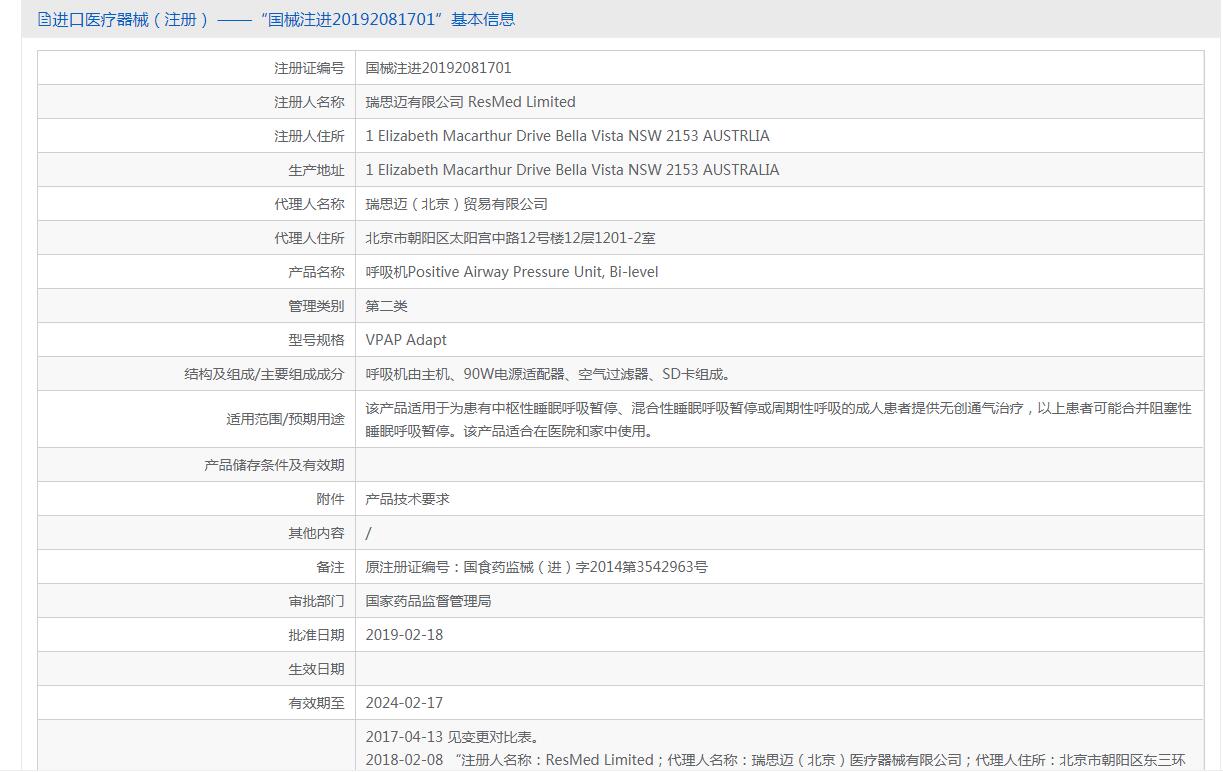The height and width of the screenshot is (772, 1223).
Task: Click the 产品名称 label
Action: [x=316, y=272]
